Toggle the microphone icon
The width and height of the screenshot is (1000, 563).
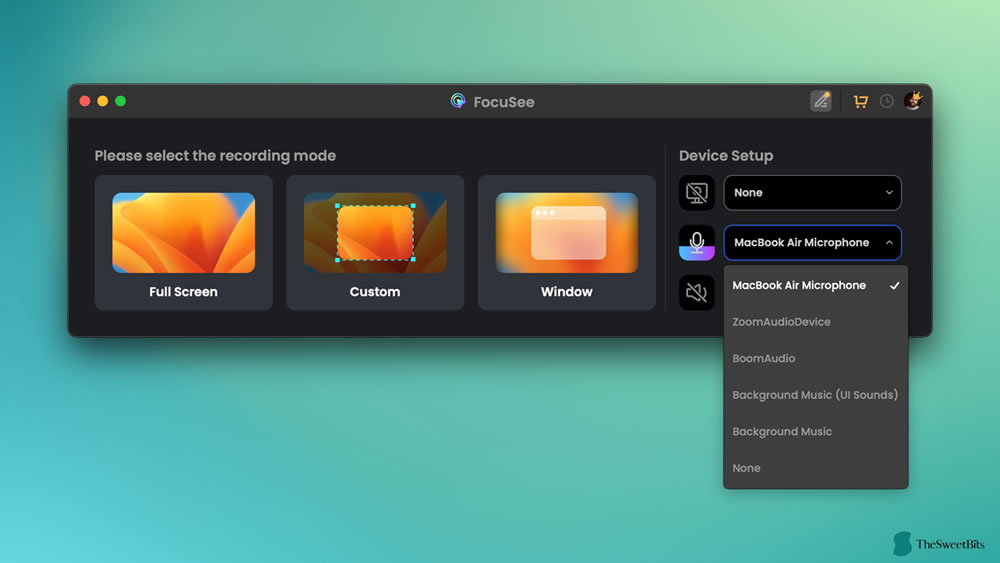696,243
